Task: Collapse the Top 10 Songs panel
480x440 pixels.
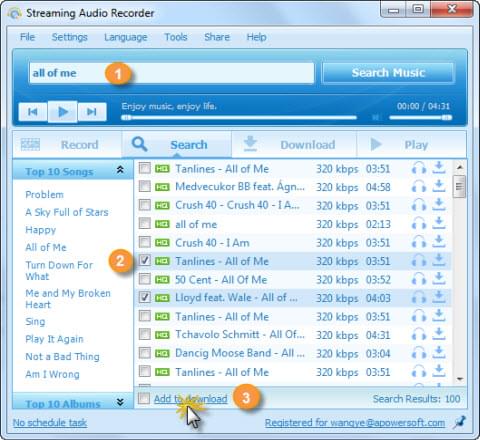Action: click(x=120, y=170)
